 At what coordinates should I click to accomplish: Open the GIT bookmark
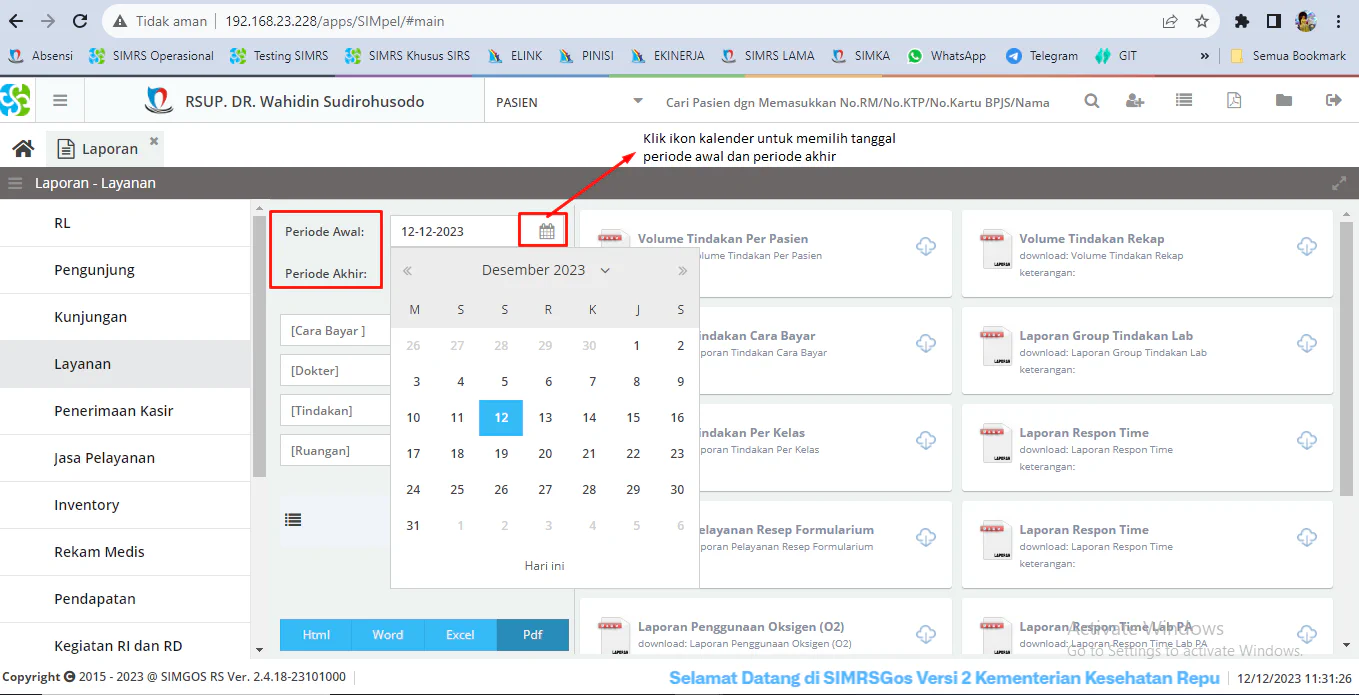(x=1116, y=56)
